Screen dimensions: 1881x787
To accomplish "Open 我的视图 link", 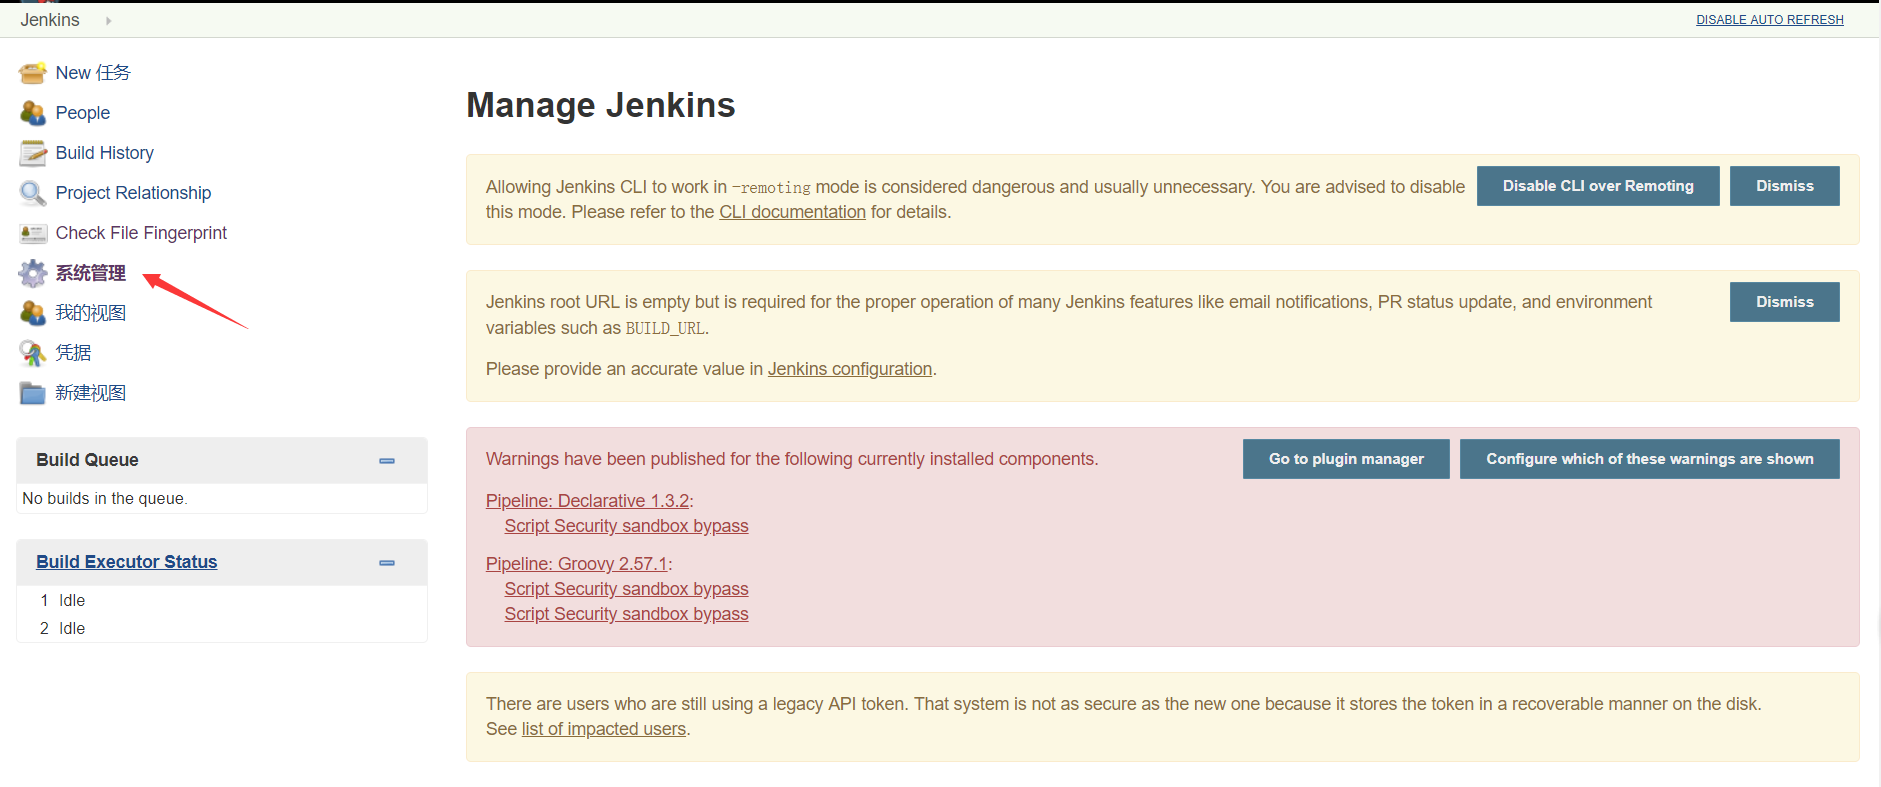I will [x=91, y=313].
